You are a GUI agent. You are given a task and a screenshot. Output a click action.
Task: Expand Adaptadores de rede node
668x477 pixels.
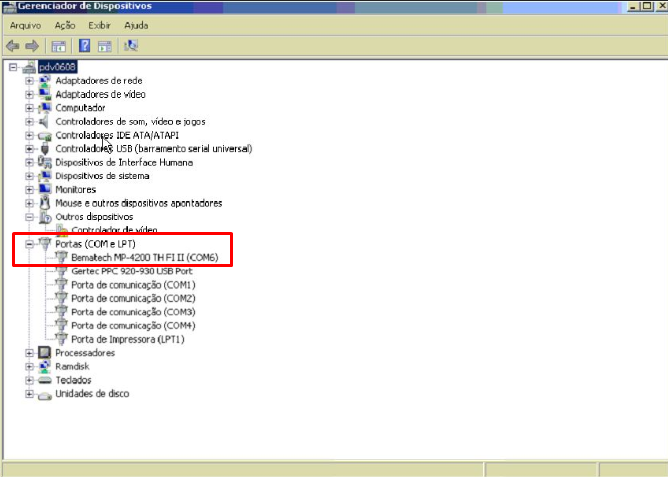coord(29,80)
